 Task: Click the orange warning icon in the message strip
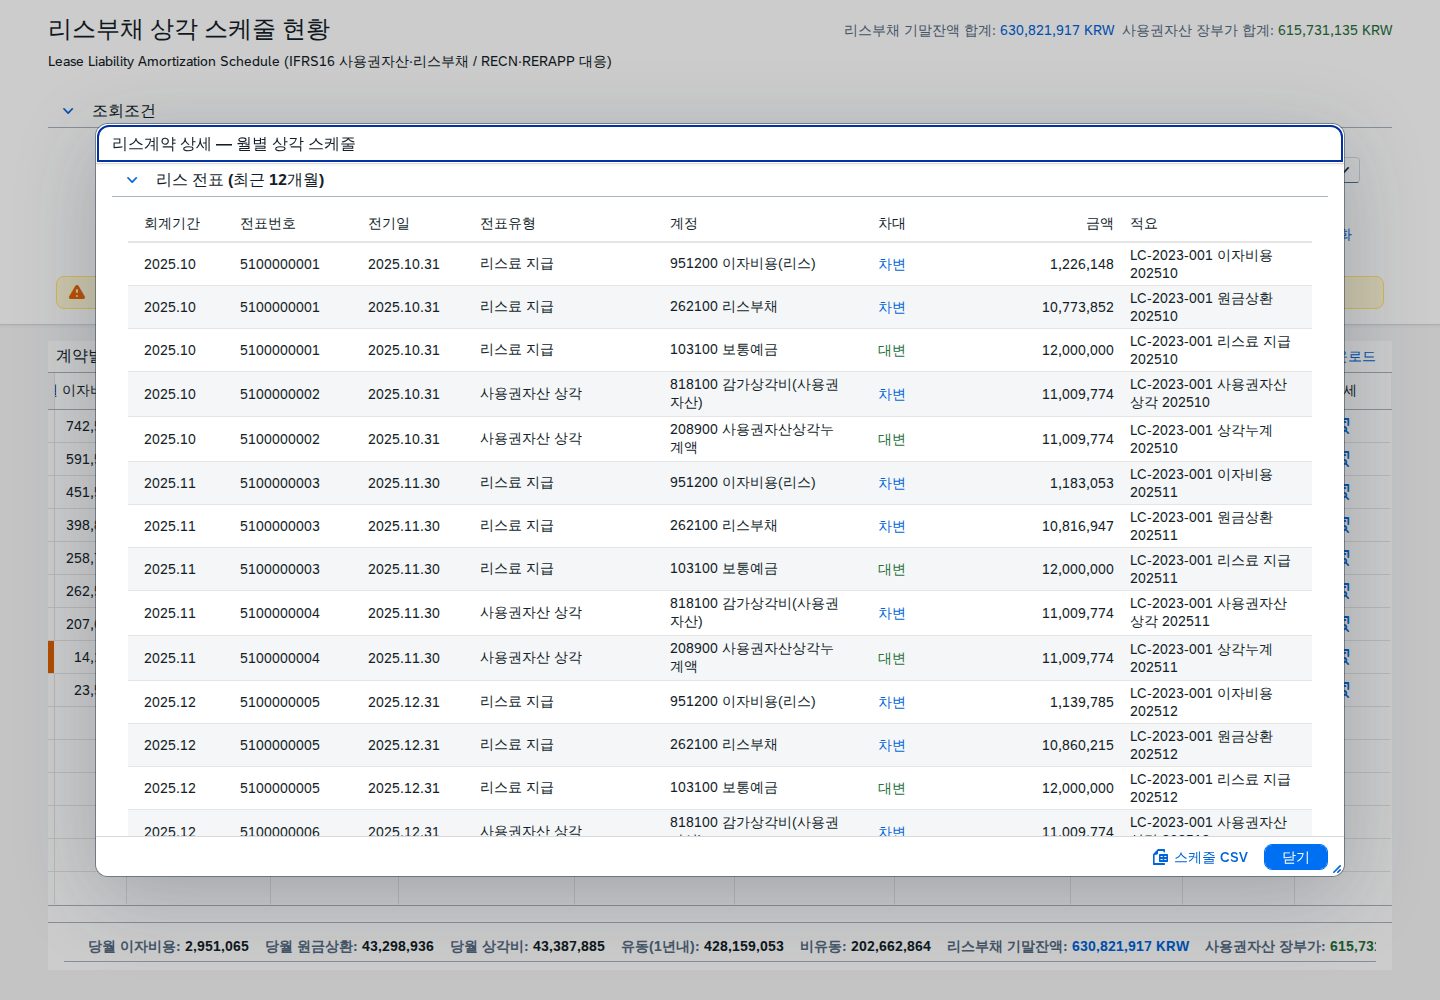77,292
